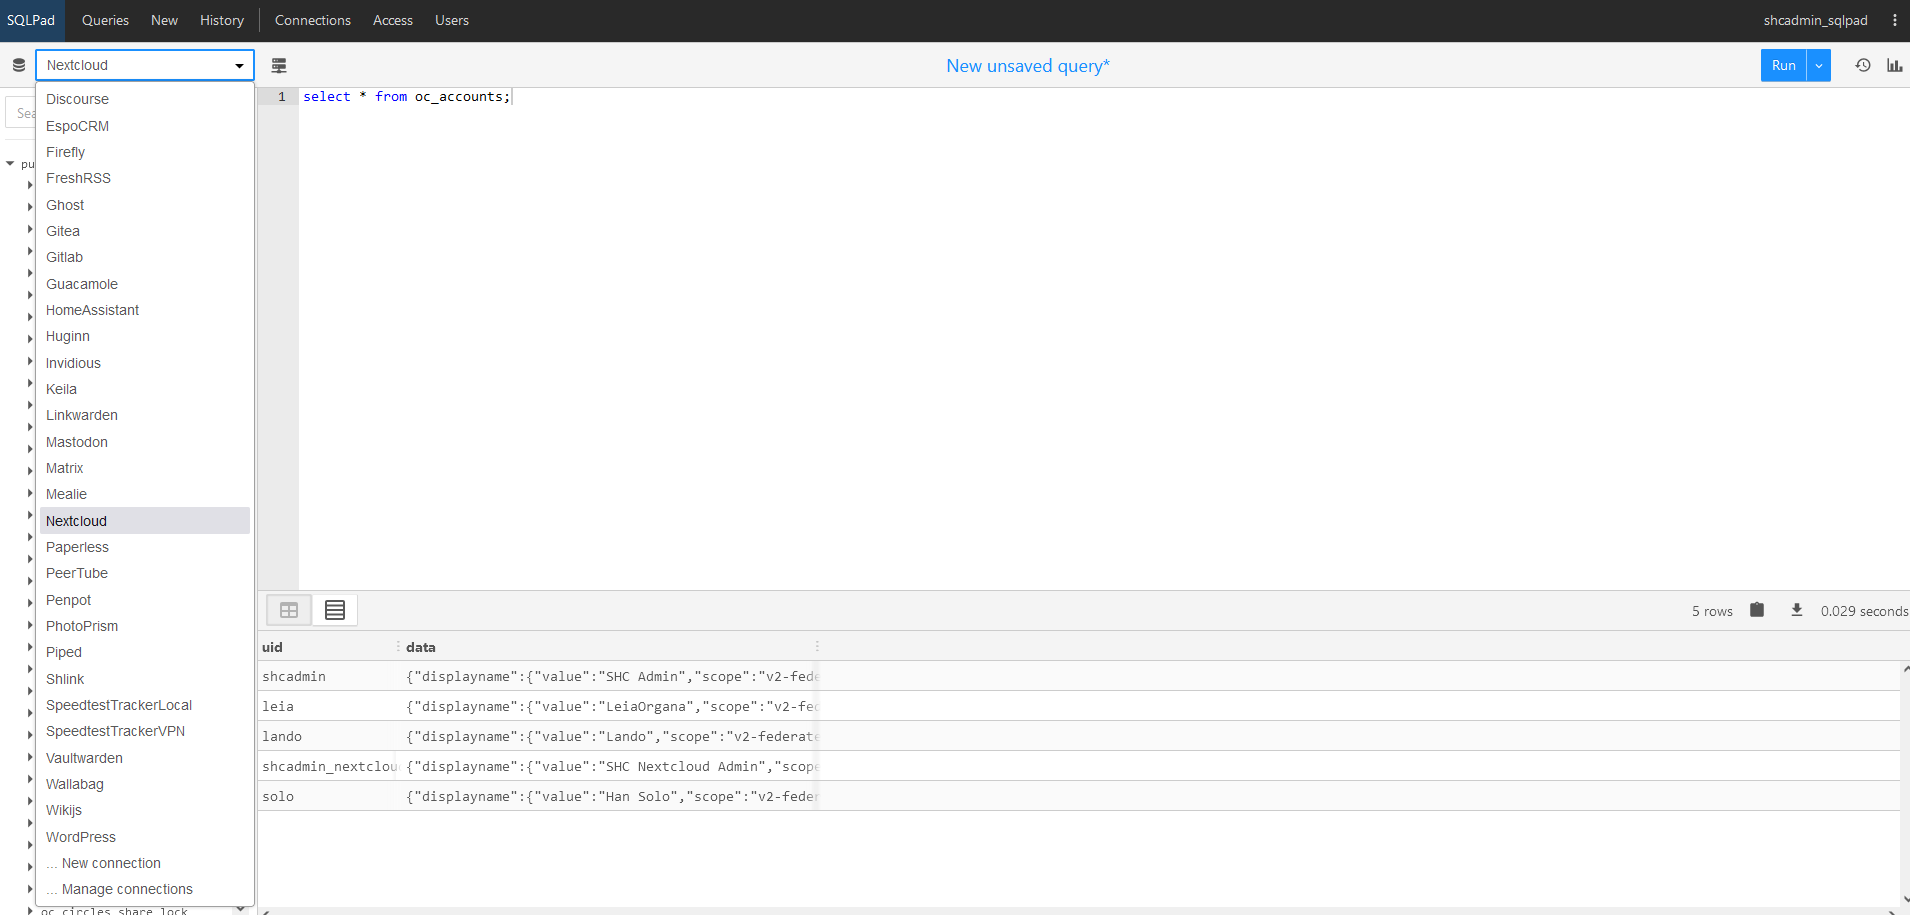Screen dimensions: 1910x915
Task: Select Invidious connection
Action: coord(145,363)
